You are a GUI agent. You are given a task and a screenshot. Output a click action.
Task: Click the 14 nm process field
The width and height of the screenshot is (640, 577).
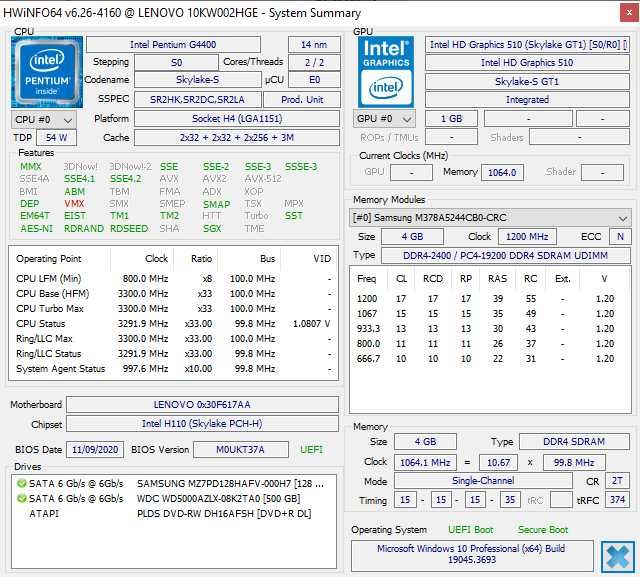(314, 44)
